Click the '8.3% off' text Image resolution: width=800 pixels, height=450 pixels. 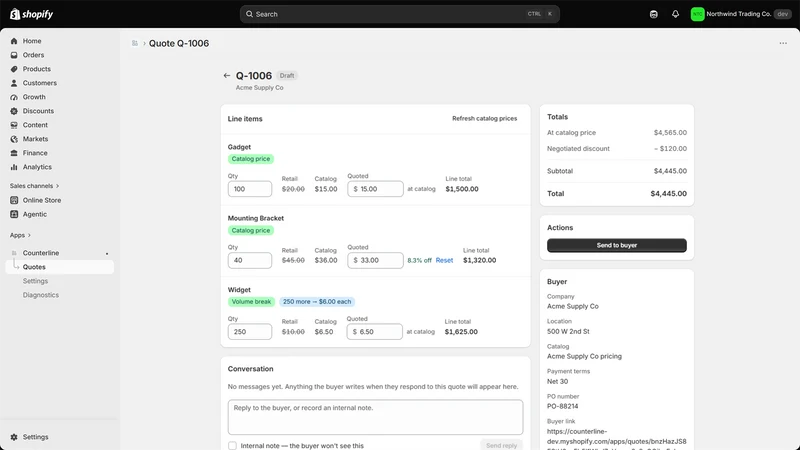click(x=419, y=260)
